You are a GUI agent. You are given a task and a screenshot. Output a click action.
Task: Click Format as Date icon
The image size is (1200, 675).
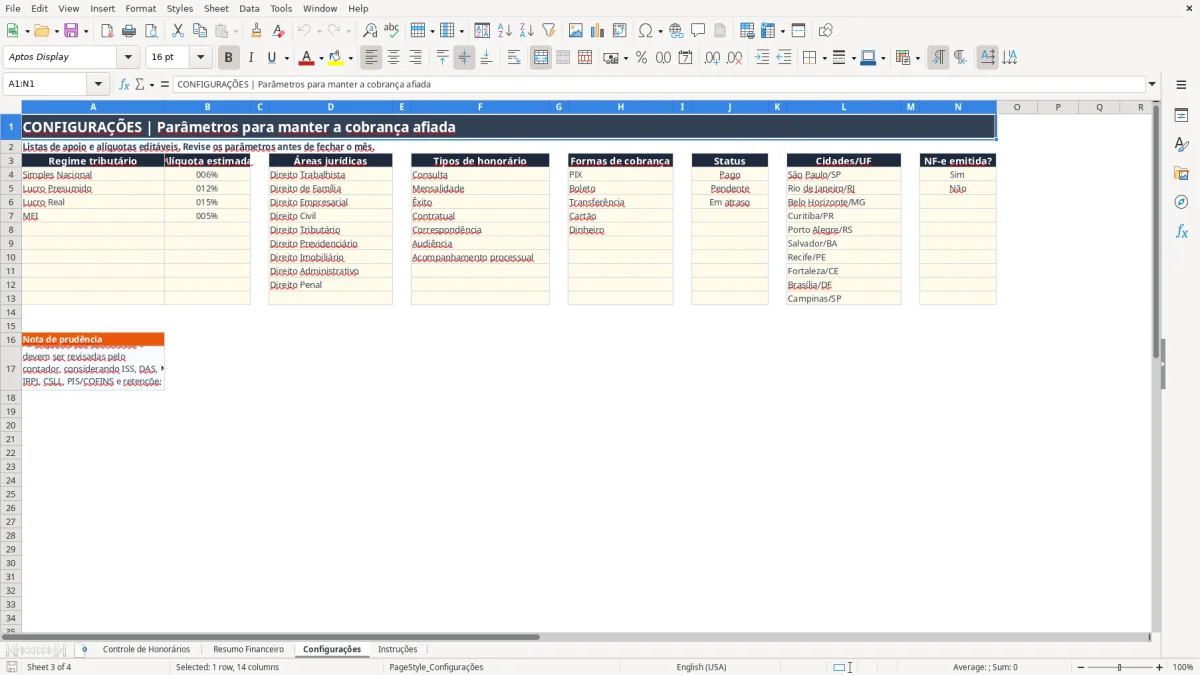coord(685,58)
